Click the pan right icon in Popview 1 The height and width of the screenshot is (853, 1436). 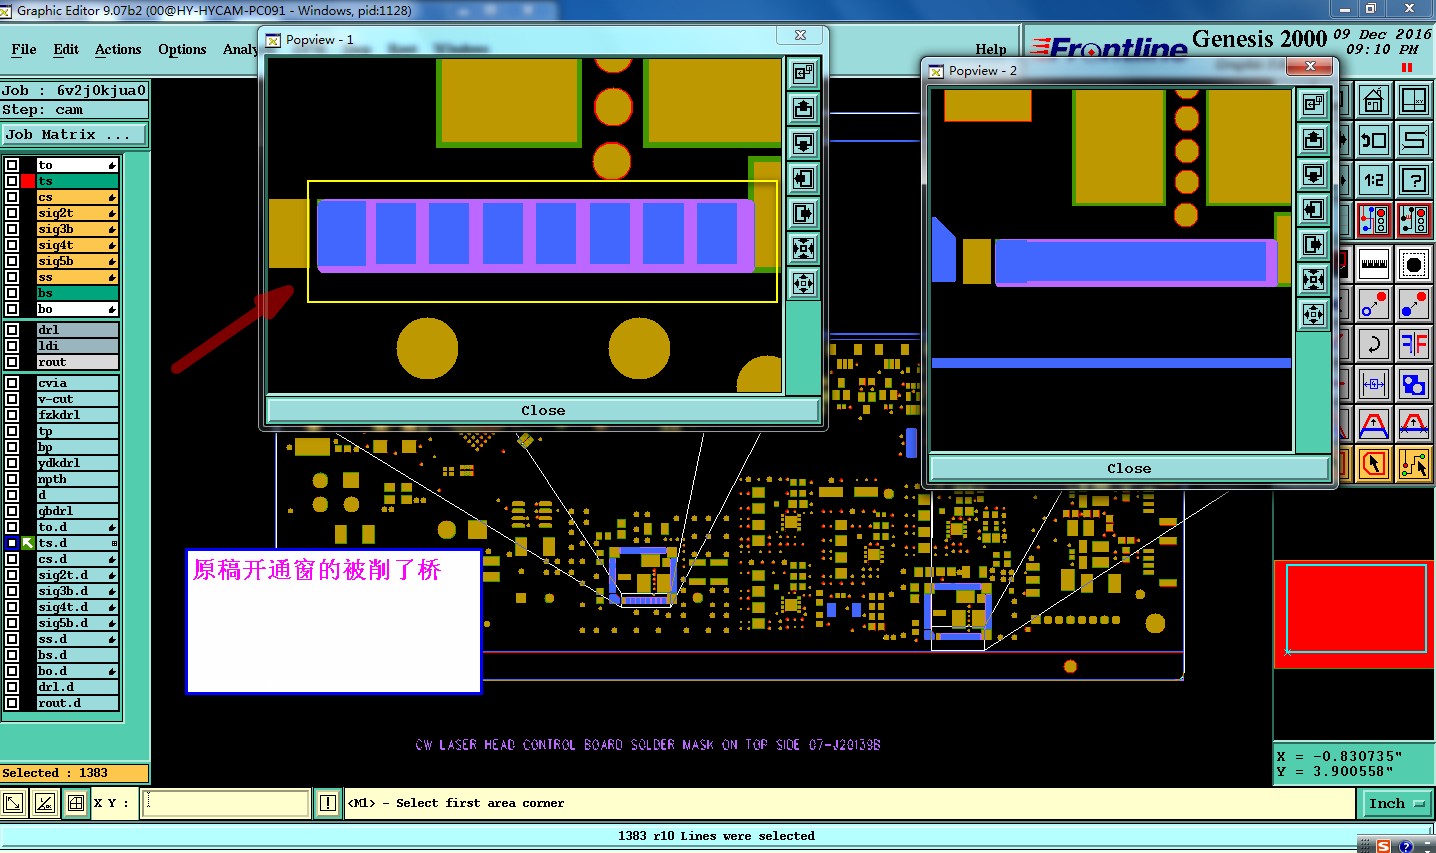(x=804, y=213)
